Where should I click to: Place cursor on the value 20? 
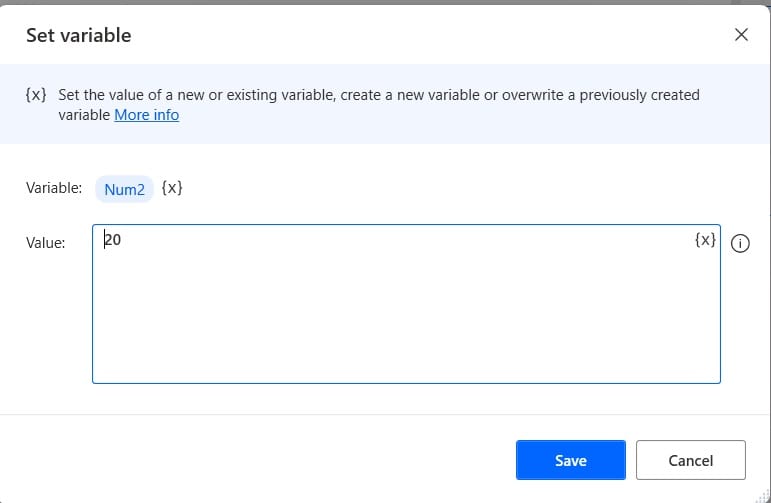(x=113, y=239)
